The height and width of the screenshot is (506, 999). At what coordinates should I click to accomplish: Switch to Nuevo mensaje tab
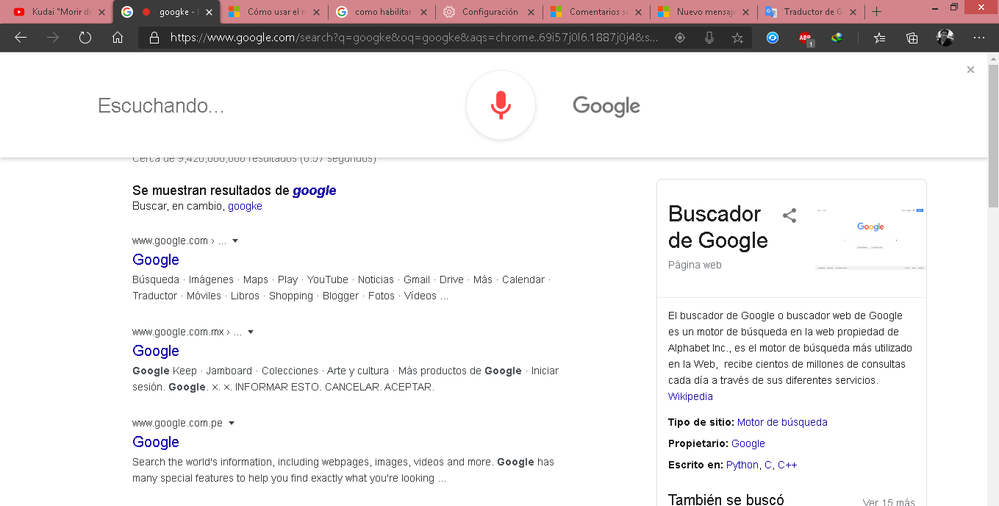click(x=704, y=11)
